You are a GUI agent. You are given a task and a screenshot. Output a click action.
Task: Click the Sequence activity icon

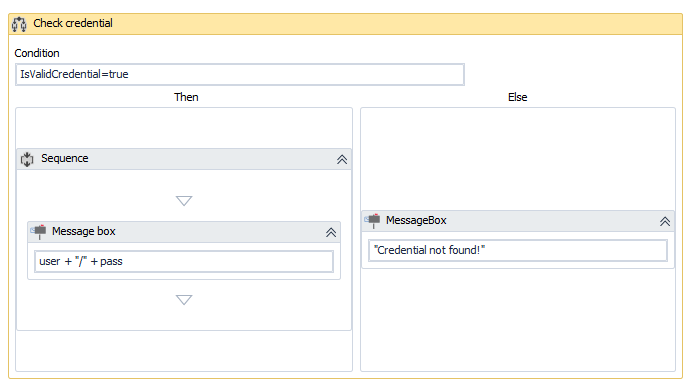(27, 159)
